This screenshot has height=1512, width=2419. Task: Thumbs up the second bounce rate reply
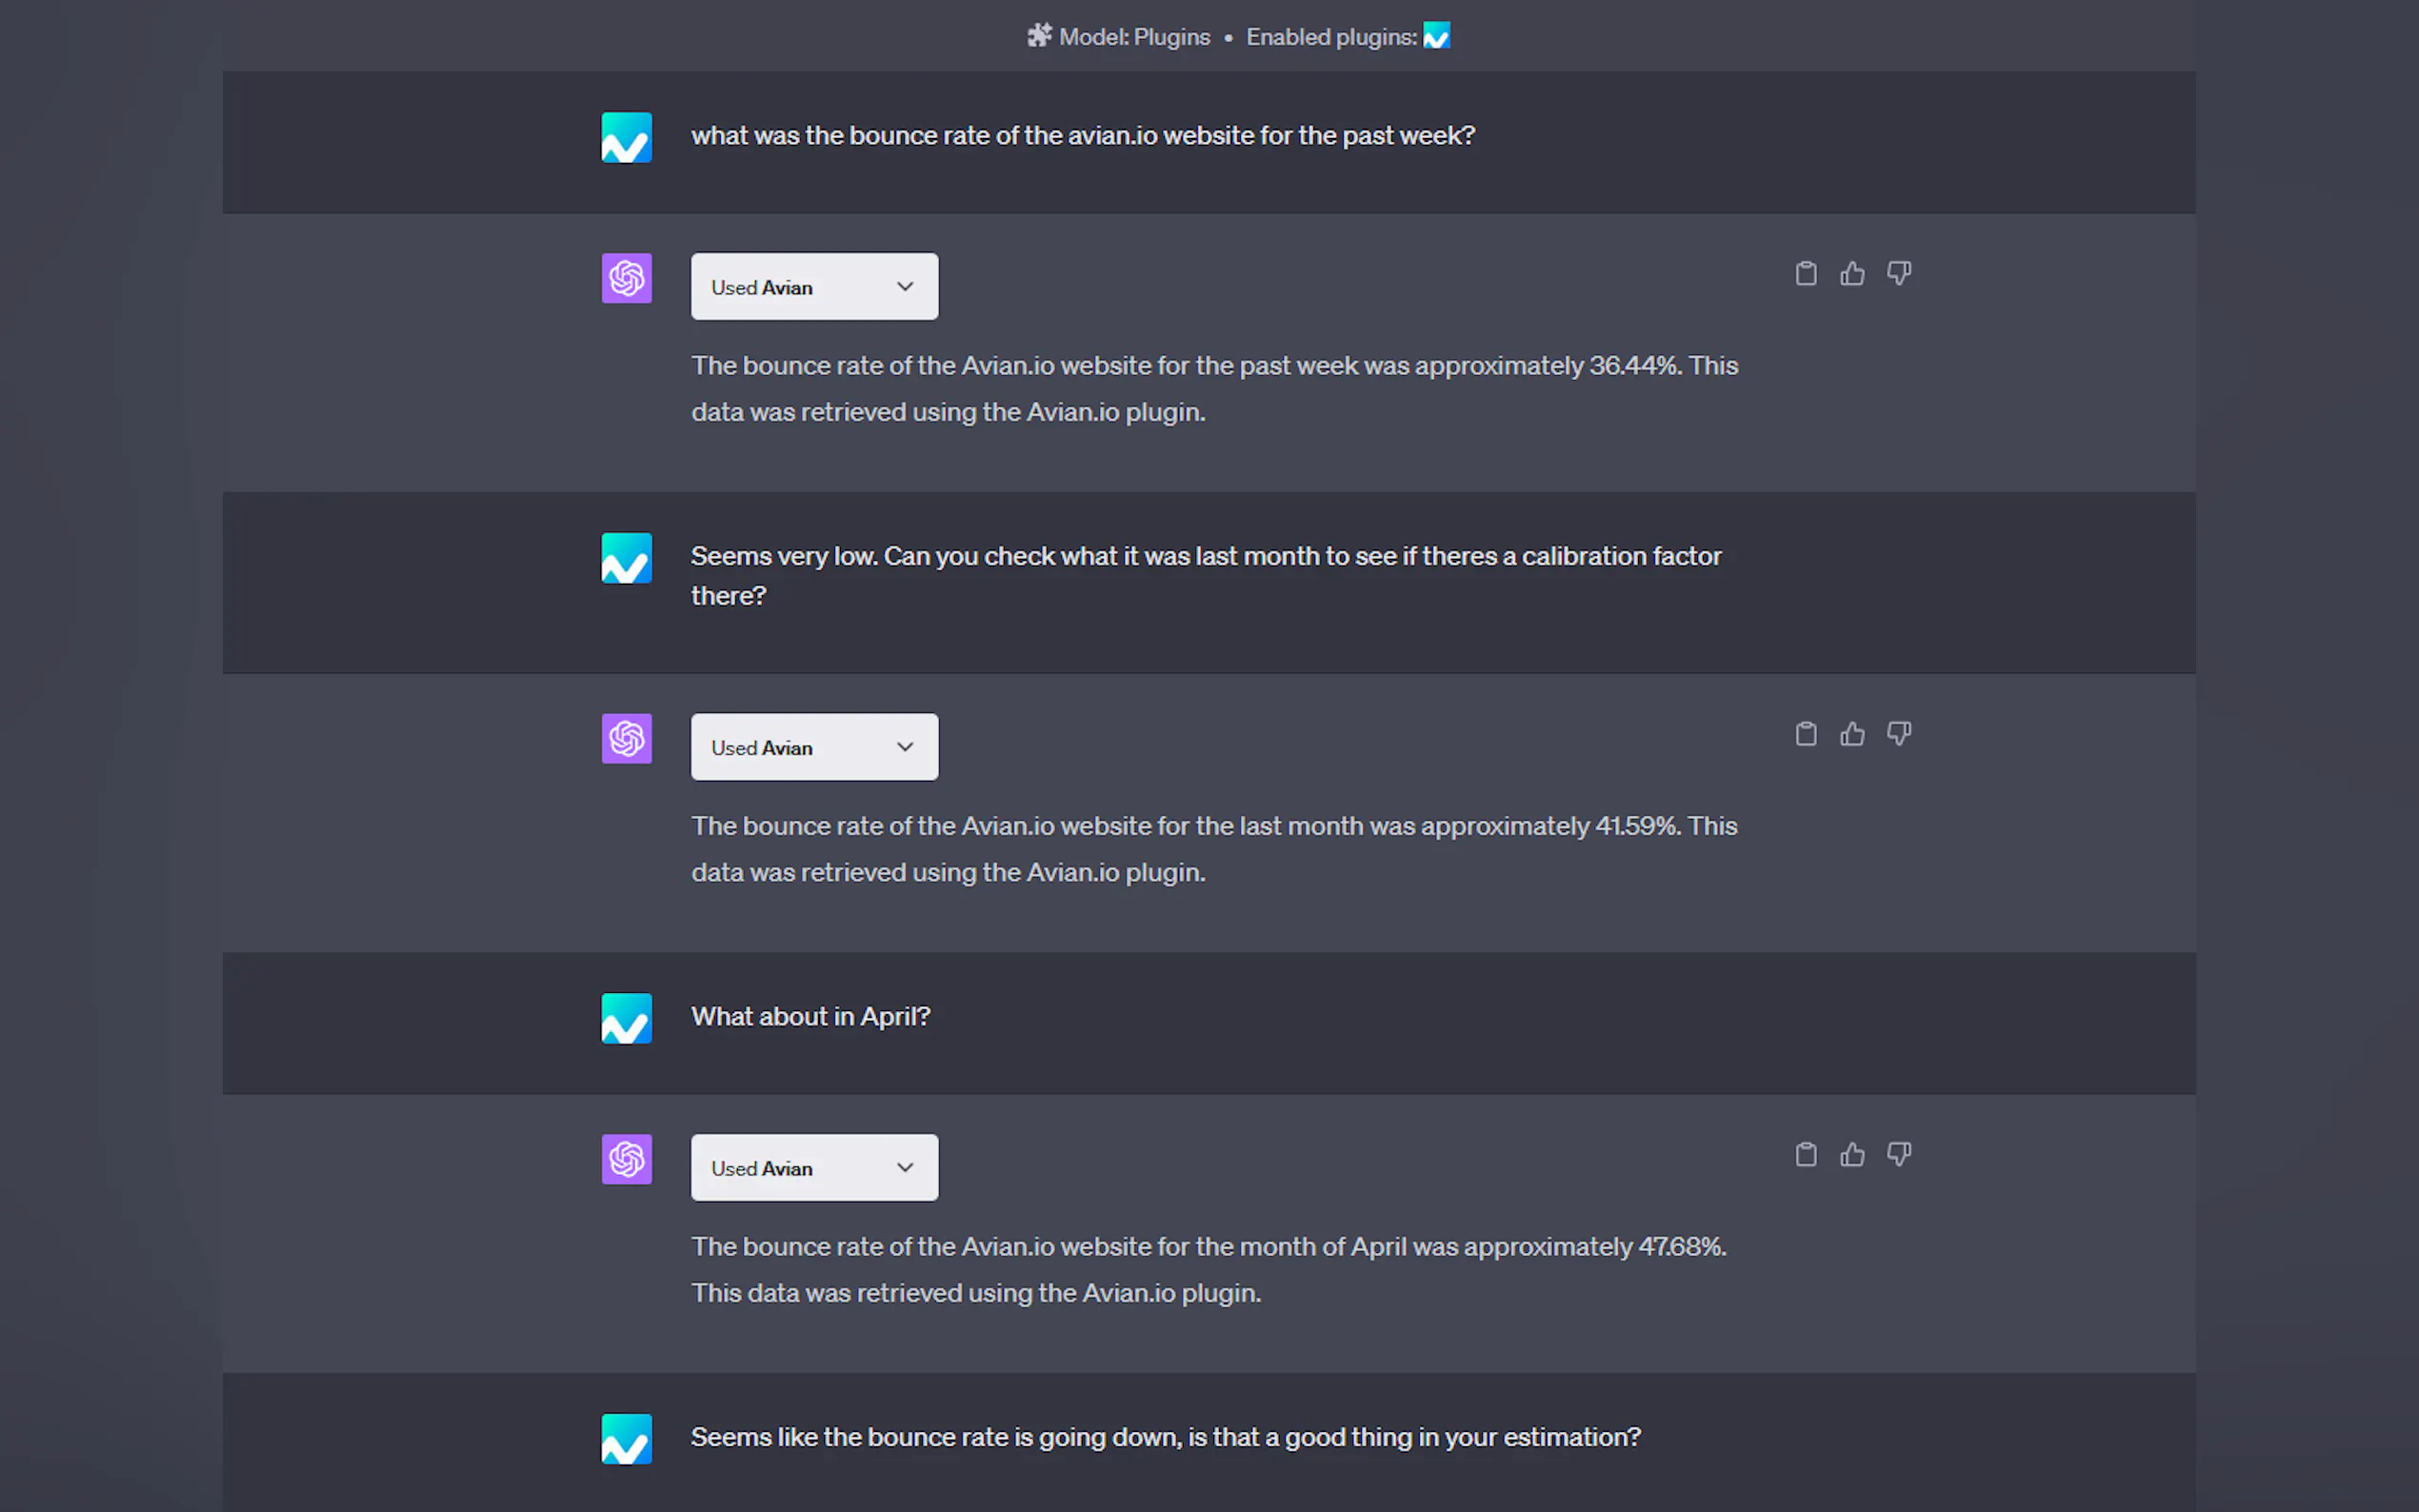click(1851, 733)
